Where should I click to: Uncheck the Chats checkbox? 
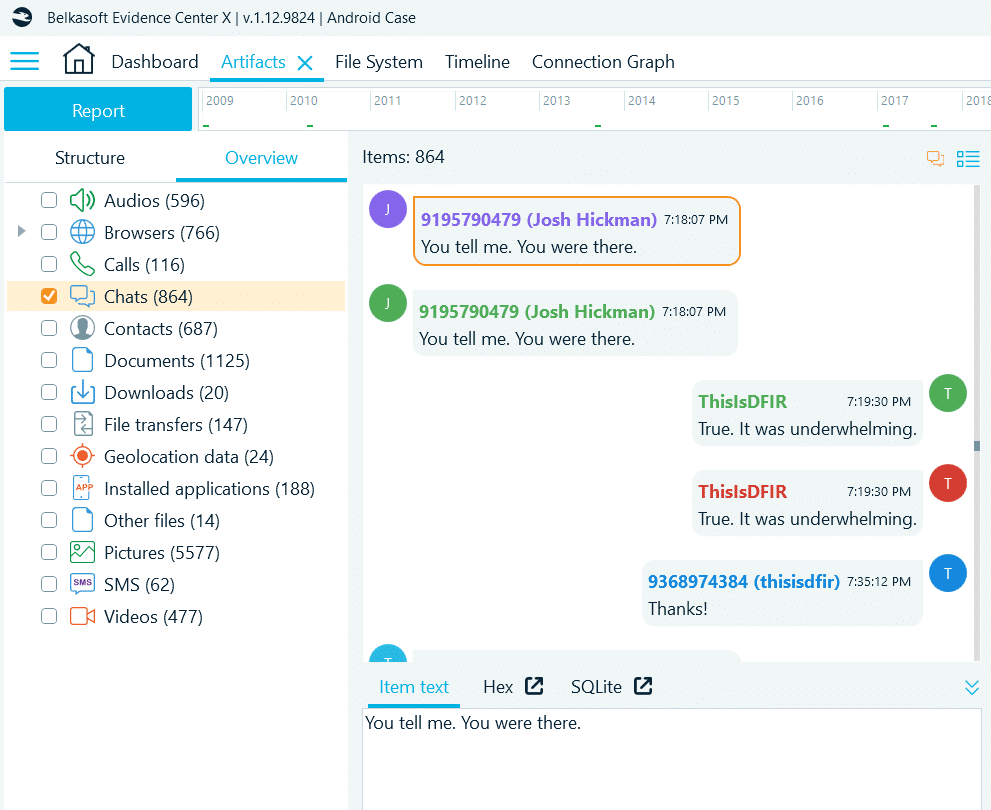point(49,297)
